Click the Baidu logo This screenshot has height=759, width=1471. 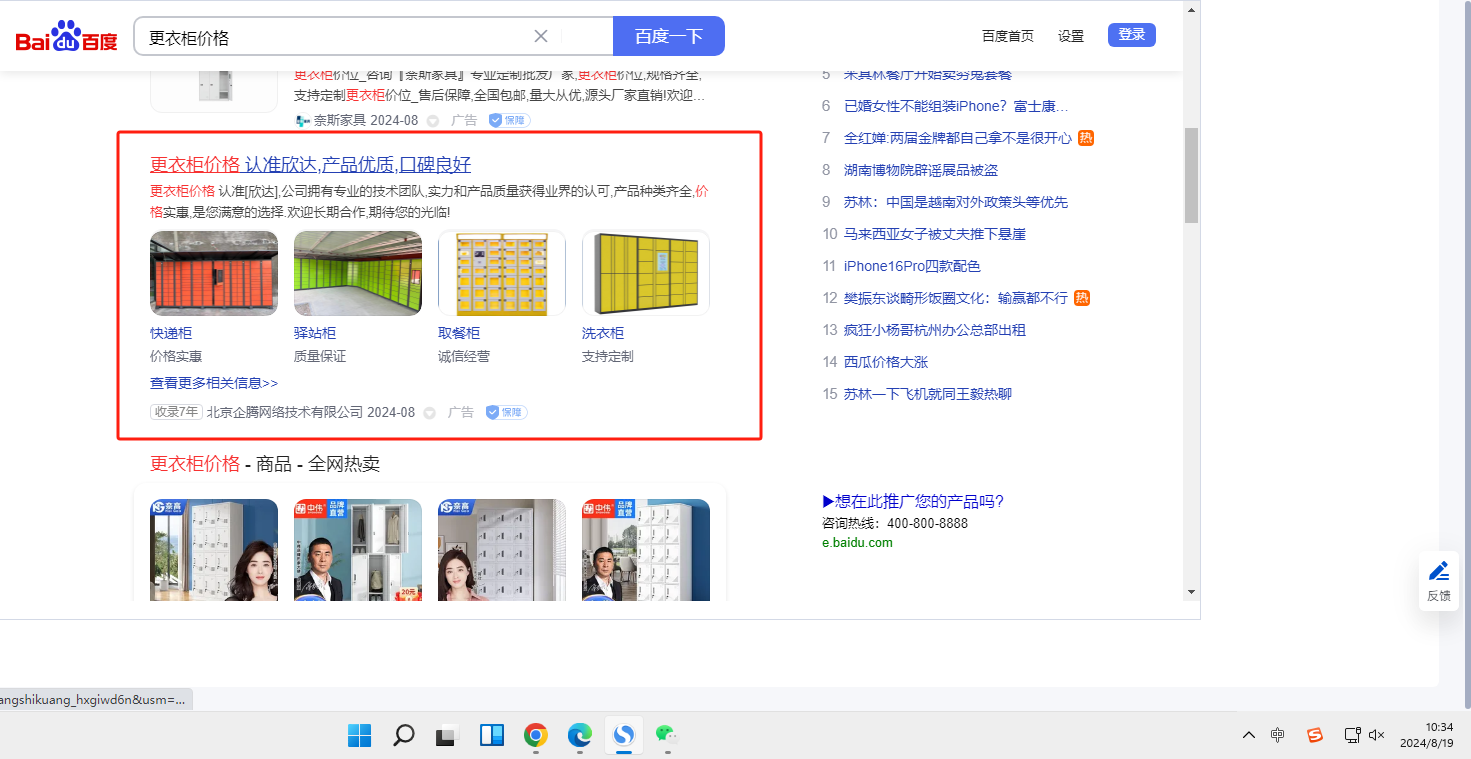click(66, 37)
